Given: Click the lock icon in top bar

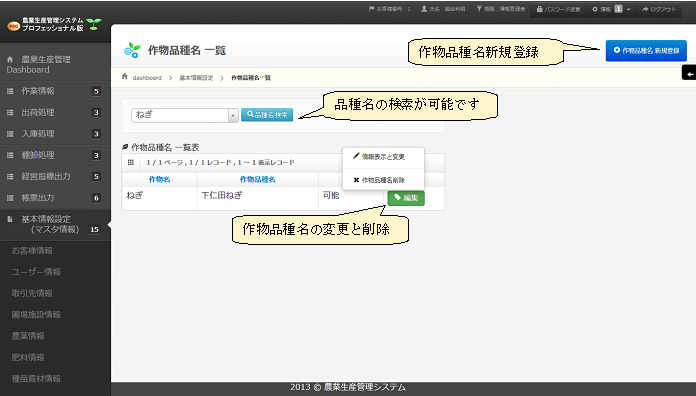Looking at the screenshot, I should 539,8.
